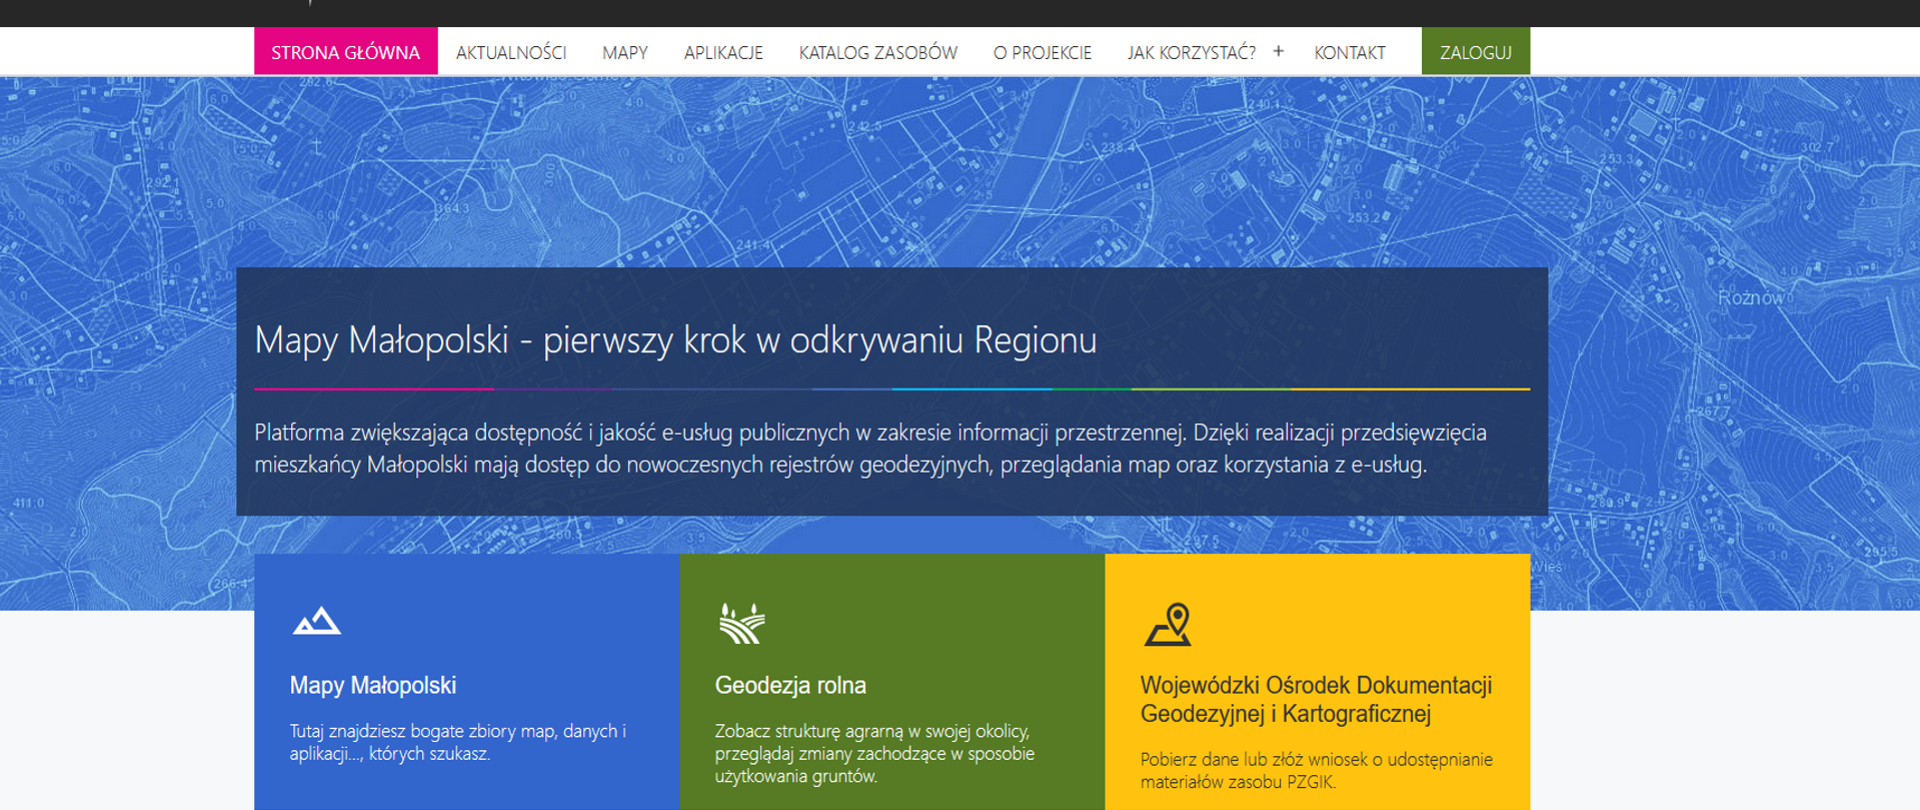Navigate to O projekcie page
1920x810 pixels.
[x=1042, y=52]
